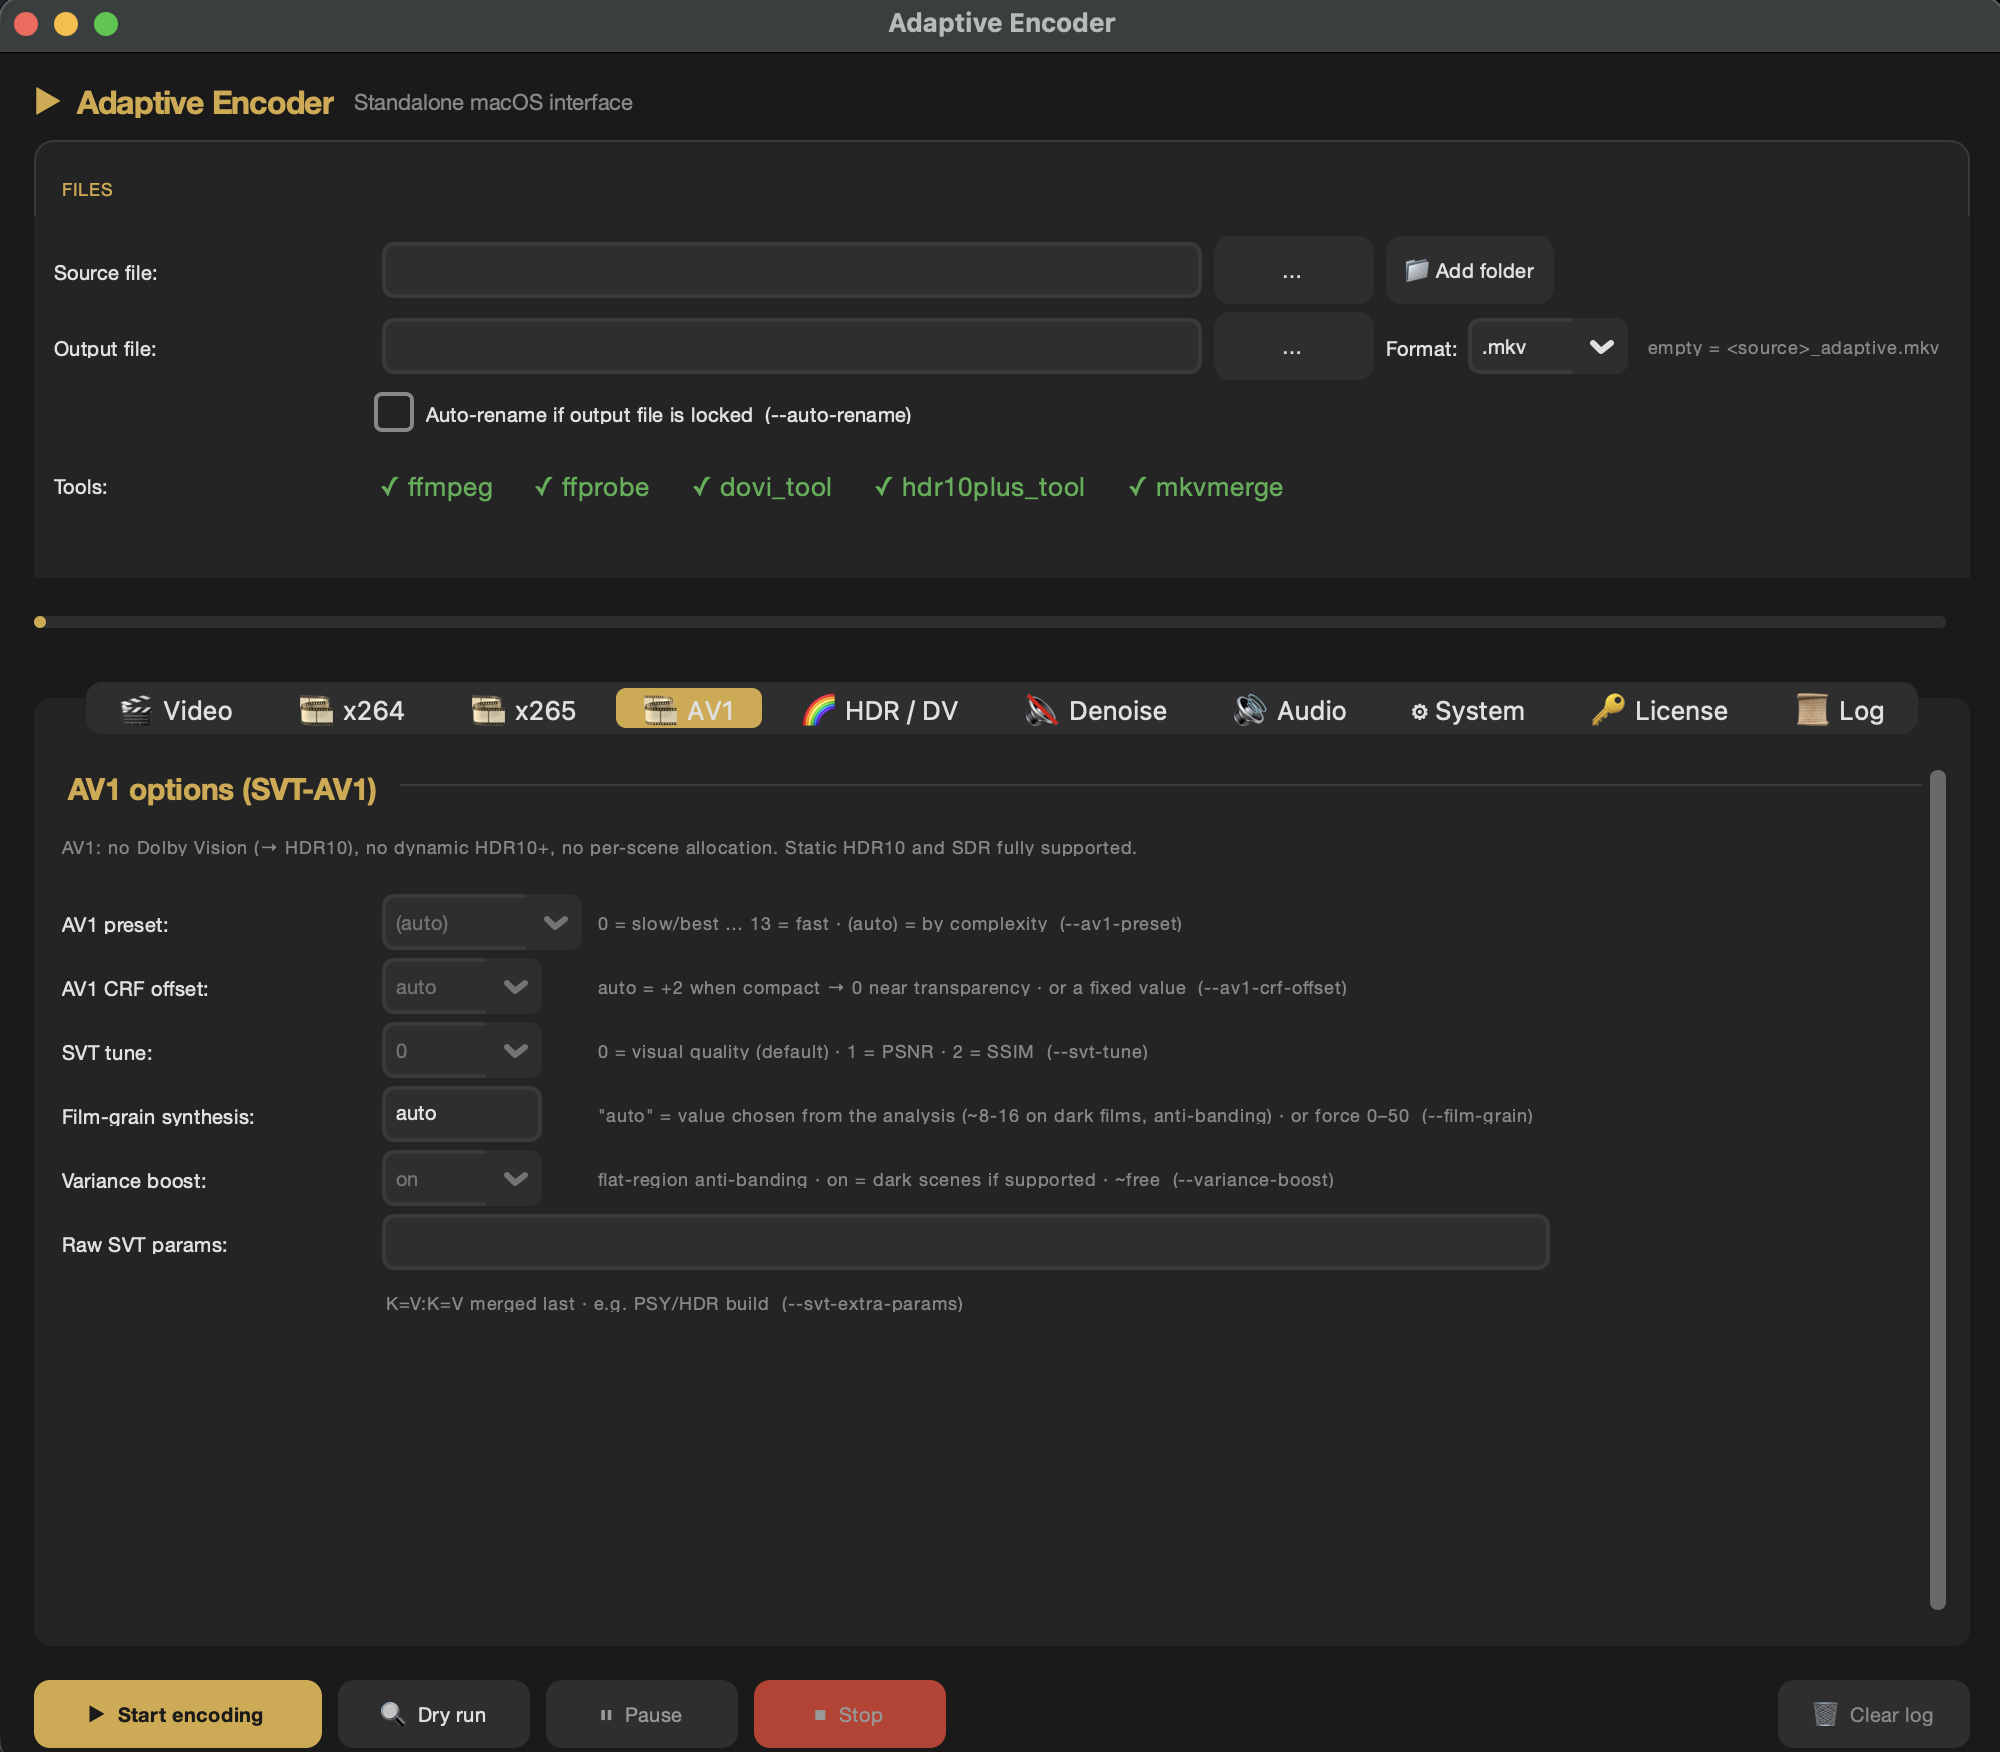Click the checkmark next to dovi_tool

pyautogui.click(x=702, y=487)
